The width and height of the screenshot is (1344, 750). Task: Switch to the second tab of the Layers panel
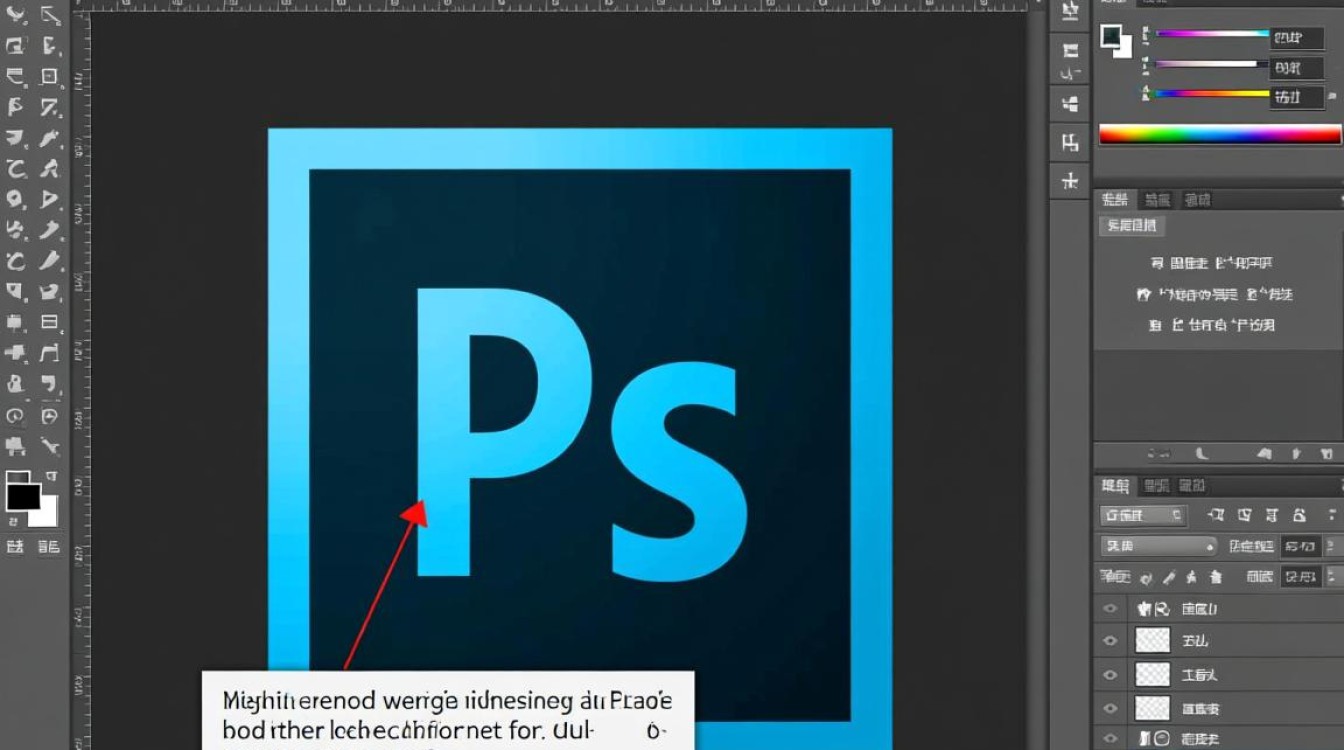coord(1156,486)
